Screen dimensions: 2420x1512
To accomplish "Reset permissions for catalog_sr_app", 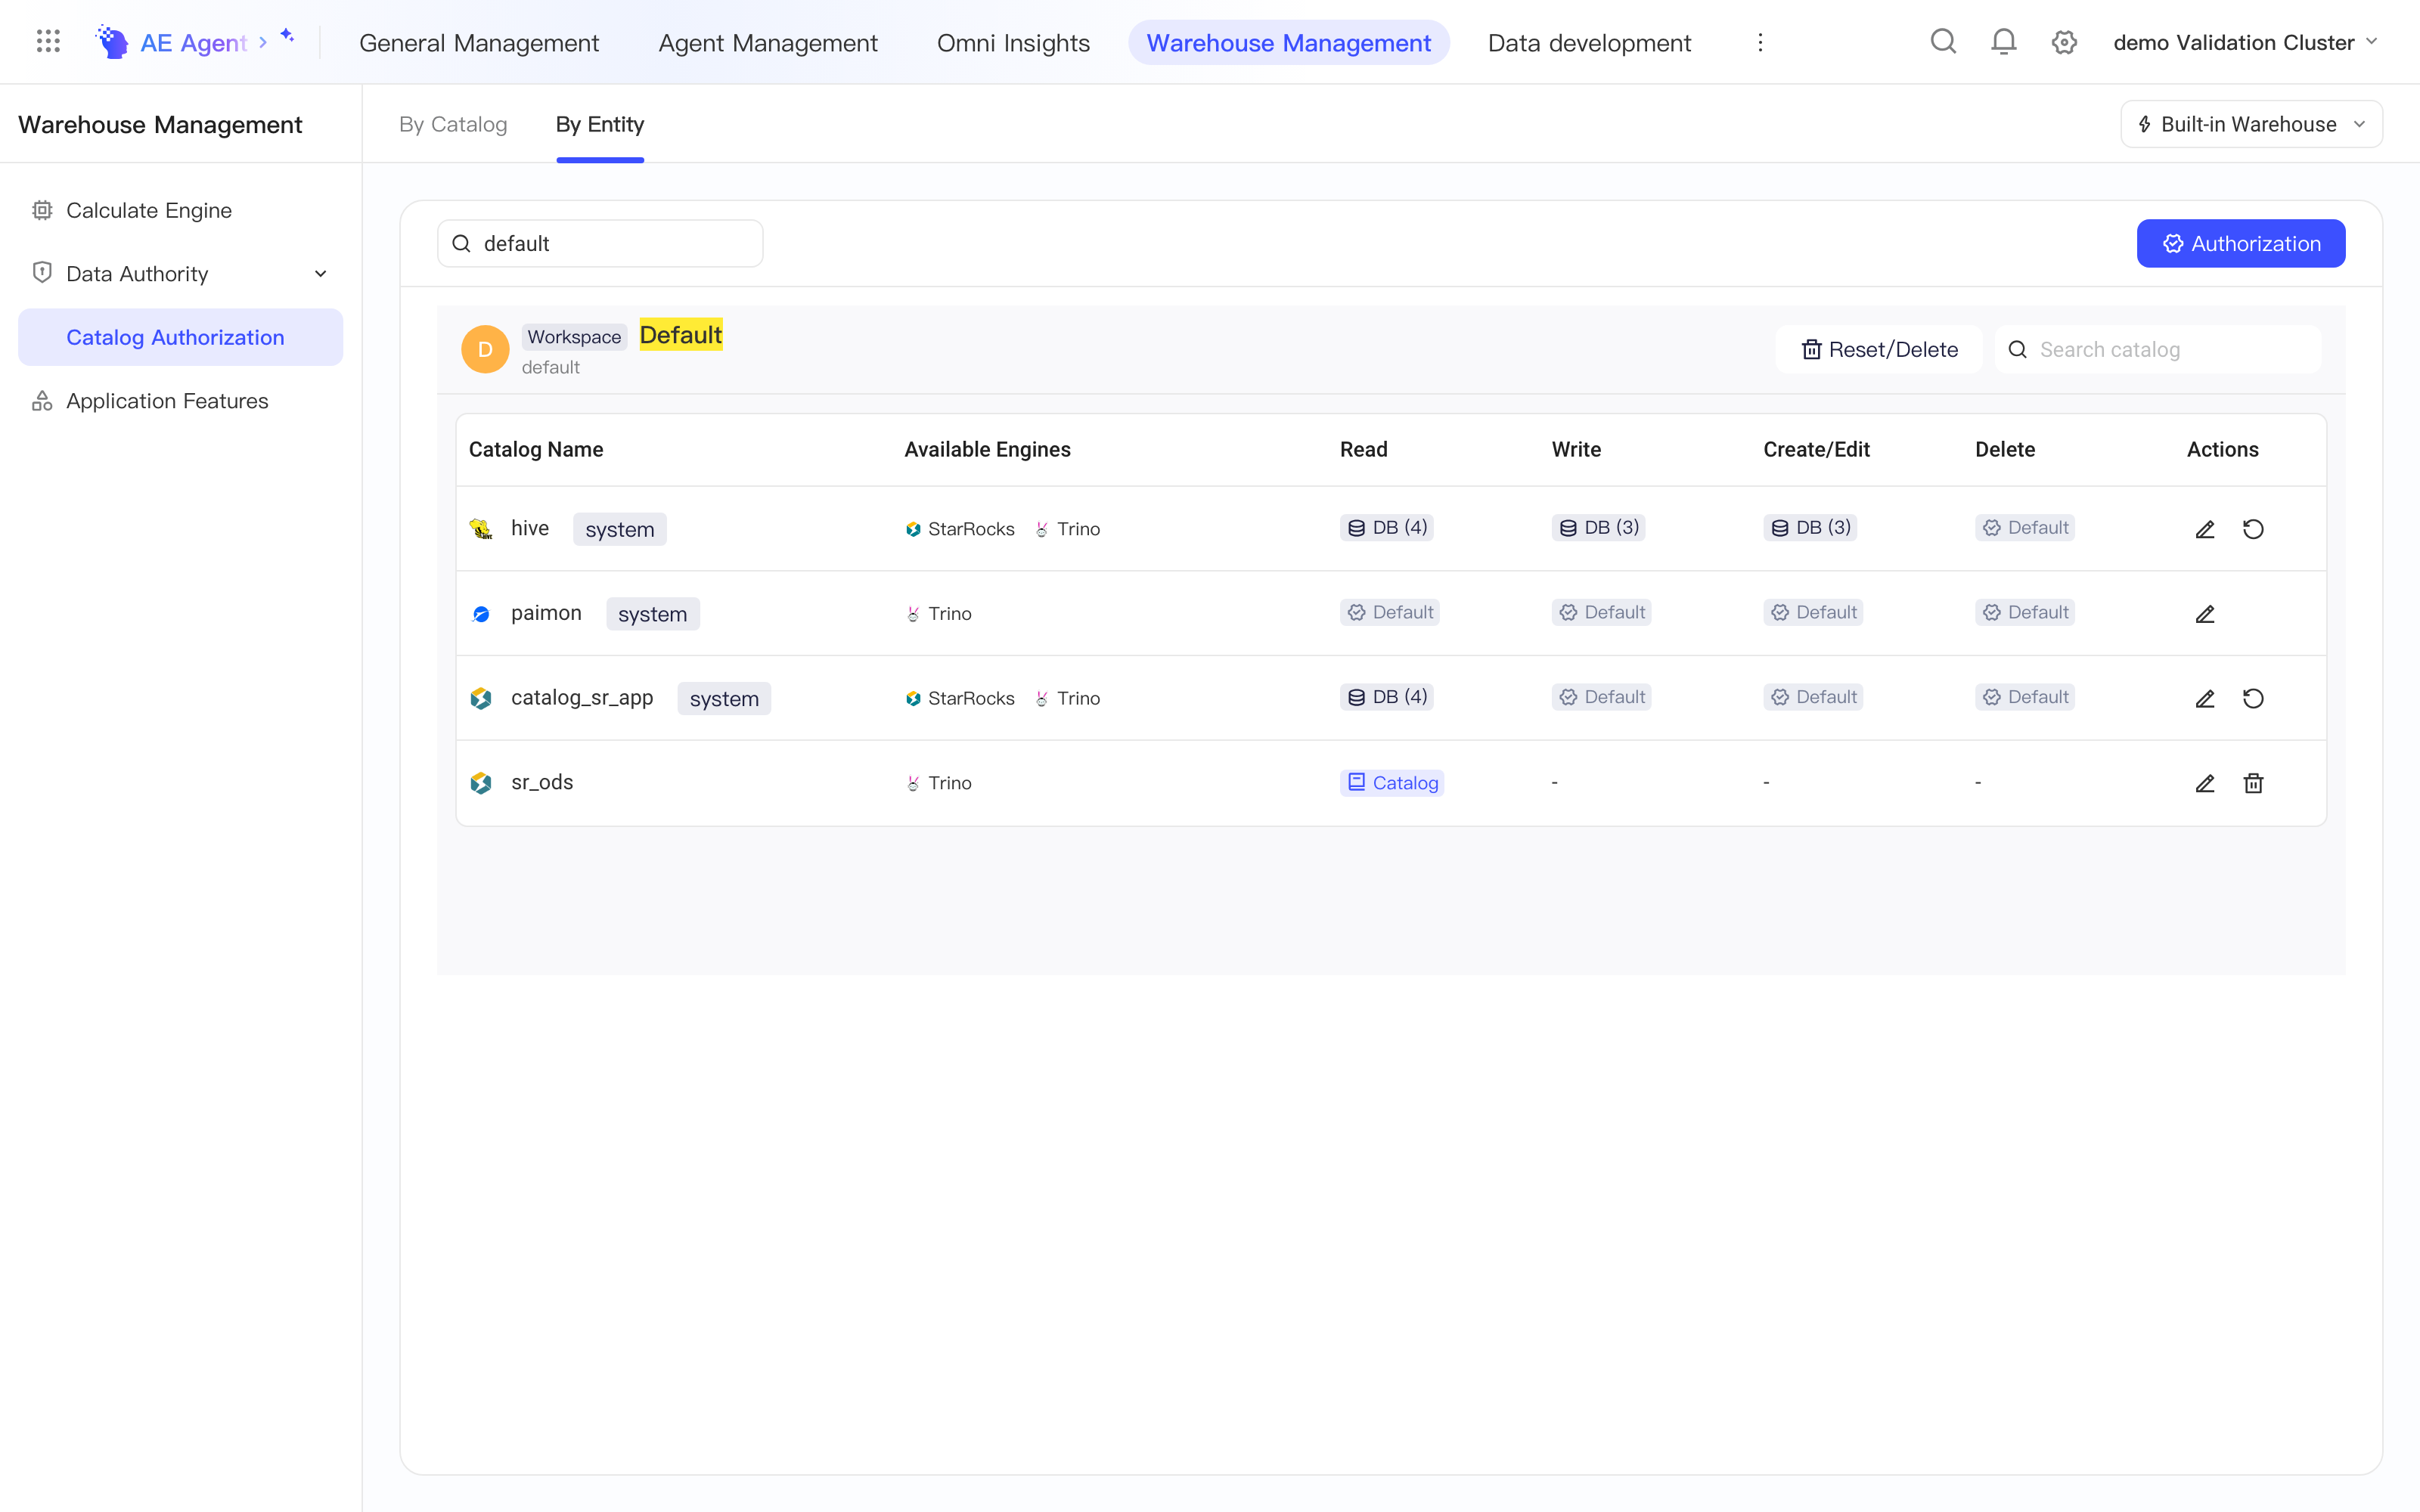I will (x=2253, y=698).
